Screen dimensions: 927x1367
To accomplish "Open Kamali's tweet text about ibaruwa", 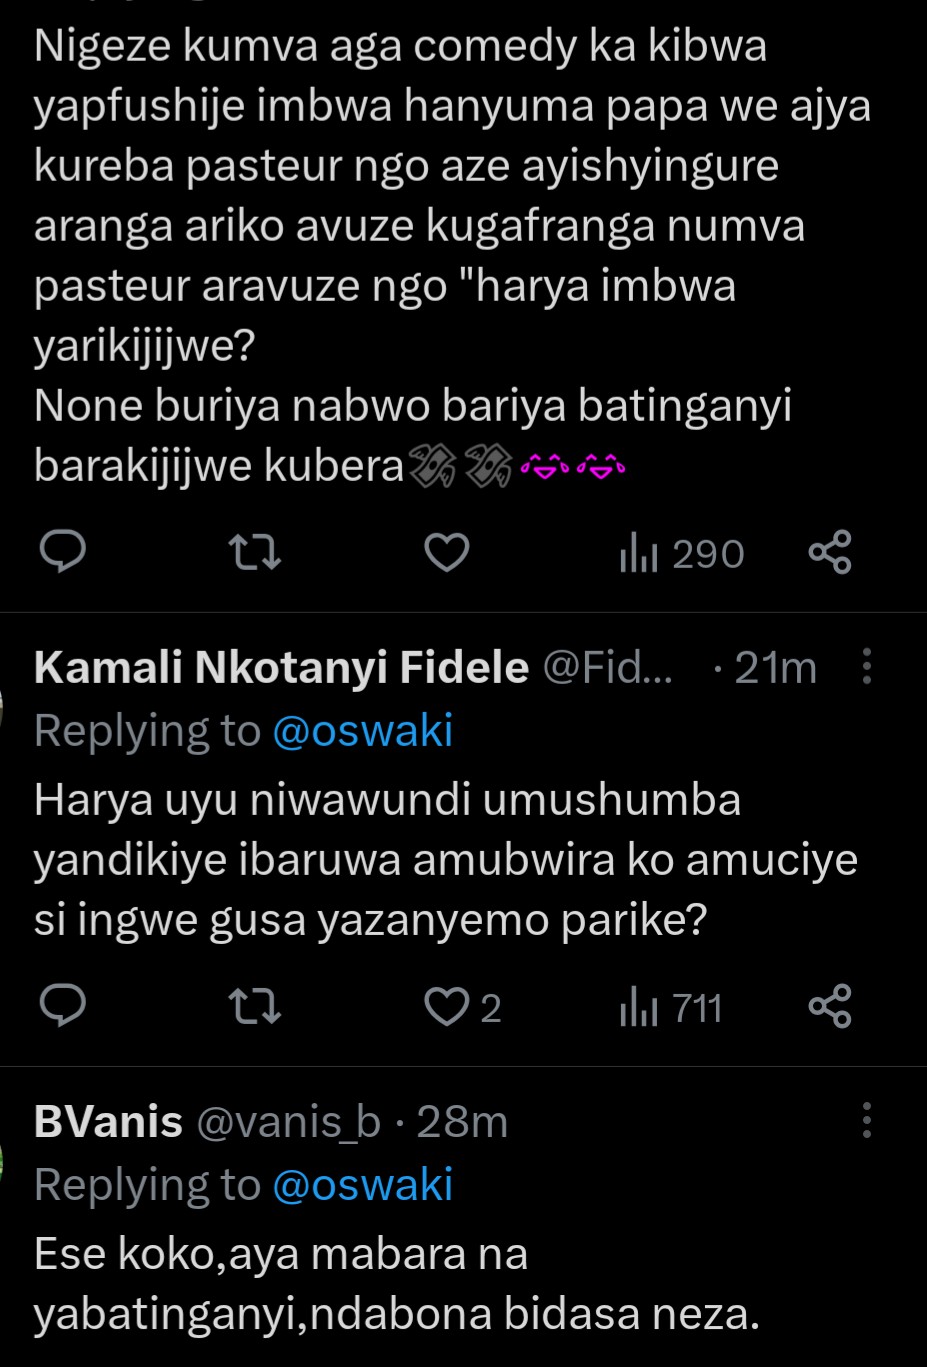I will pos(445,860).
